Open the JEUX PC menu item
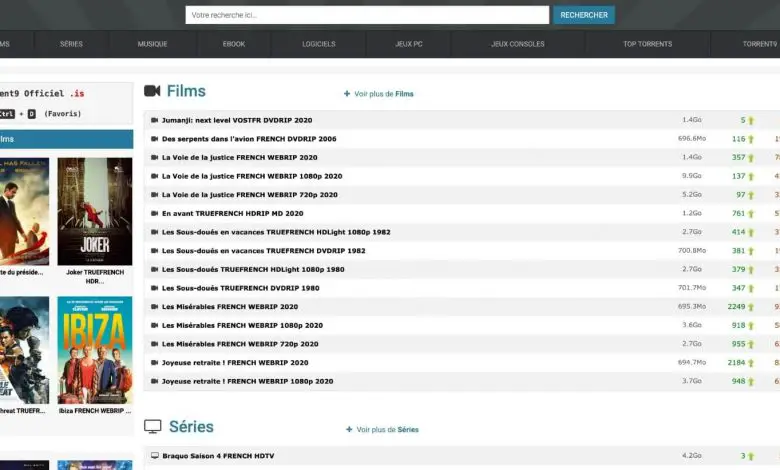The height and width of the screenshot is (470, 780). [x=409, y=44]
